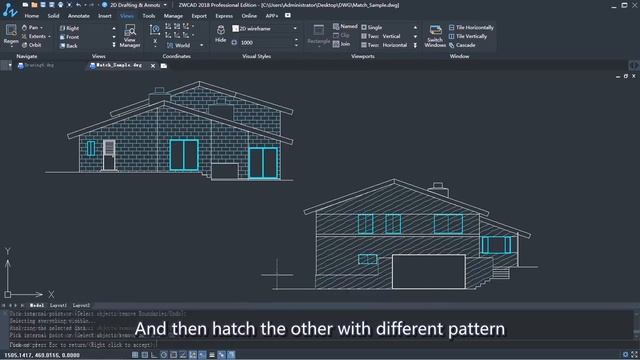Click the Export ribbon tab

(x=199, y=16)
